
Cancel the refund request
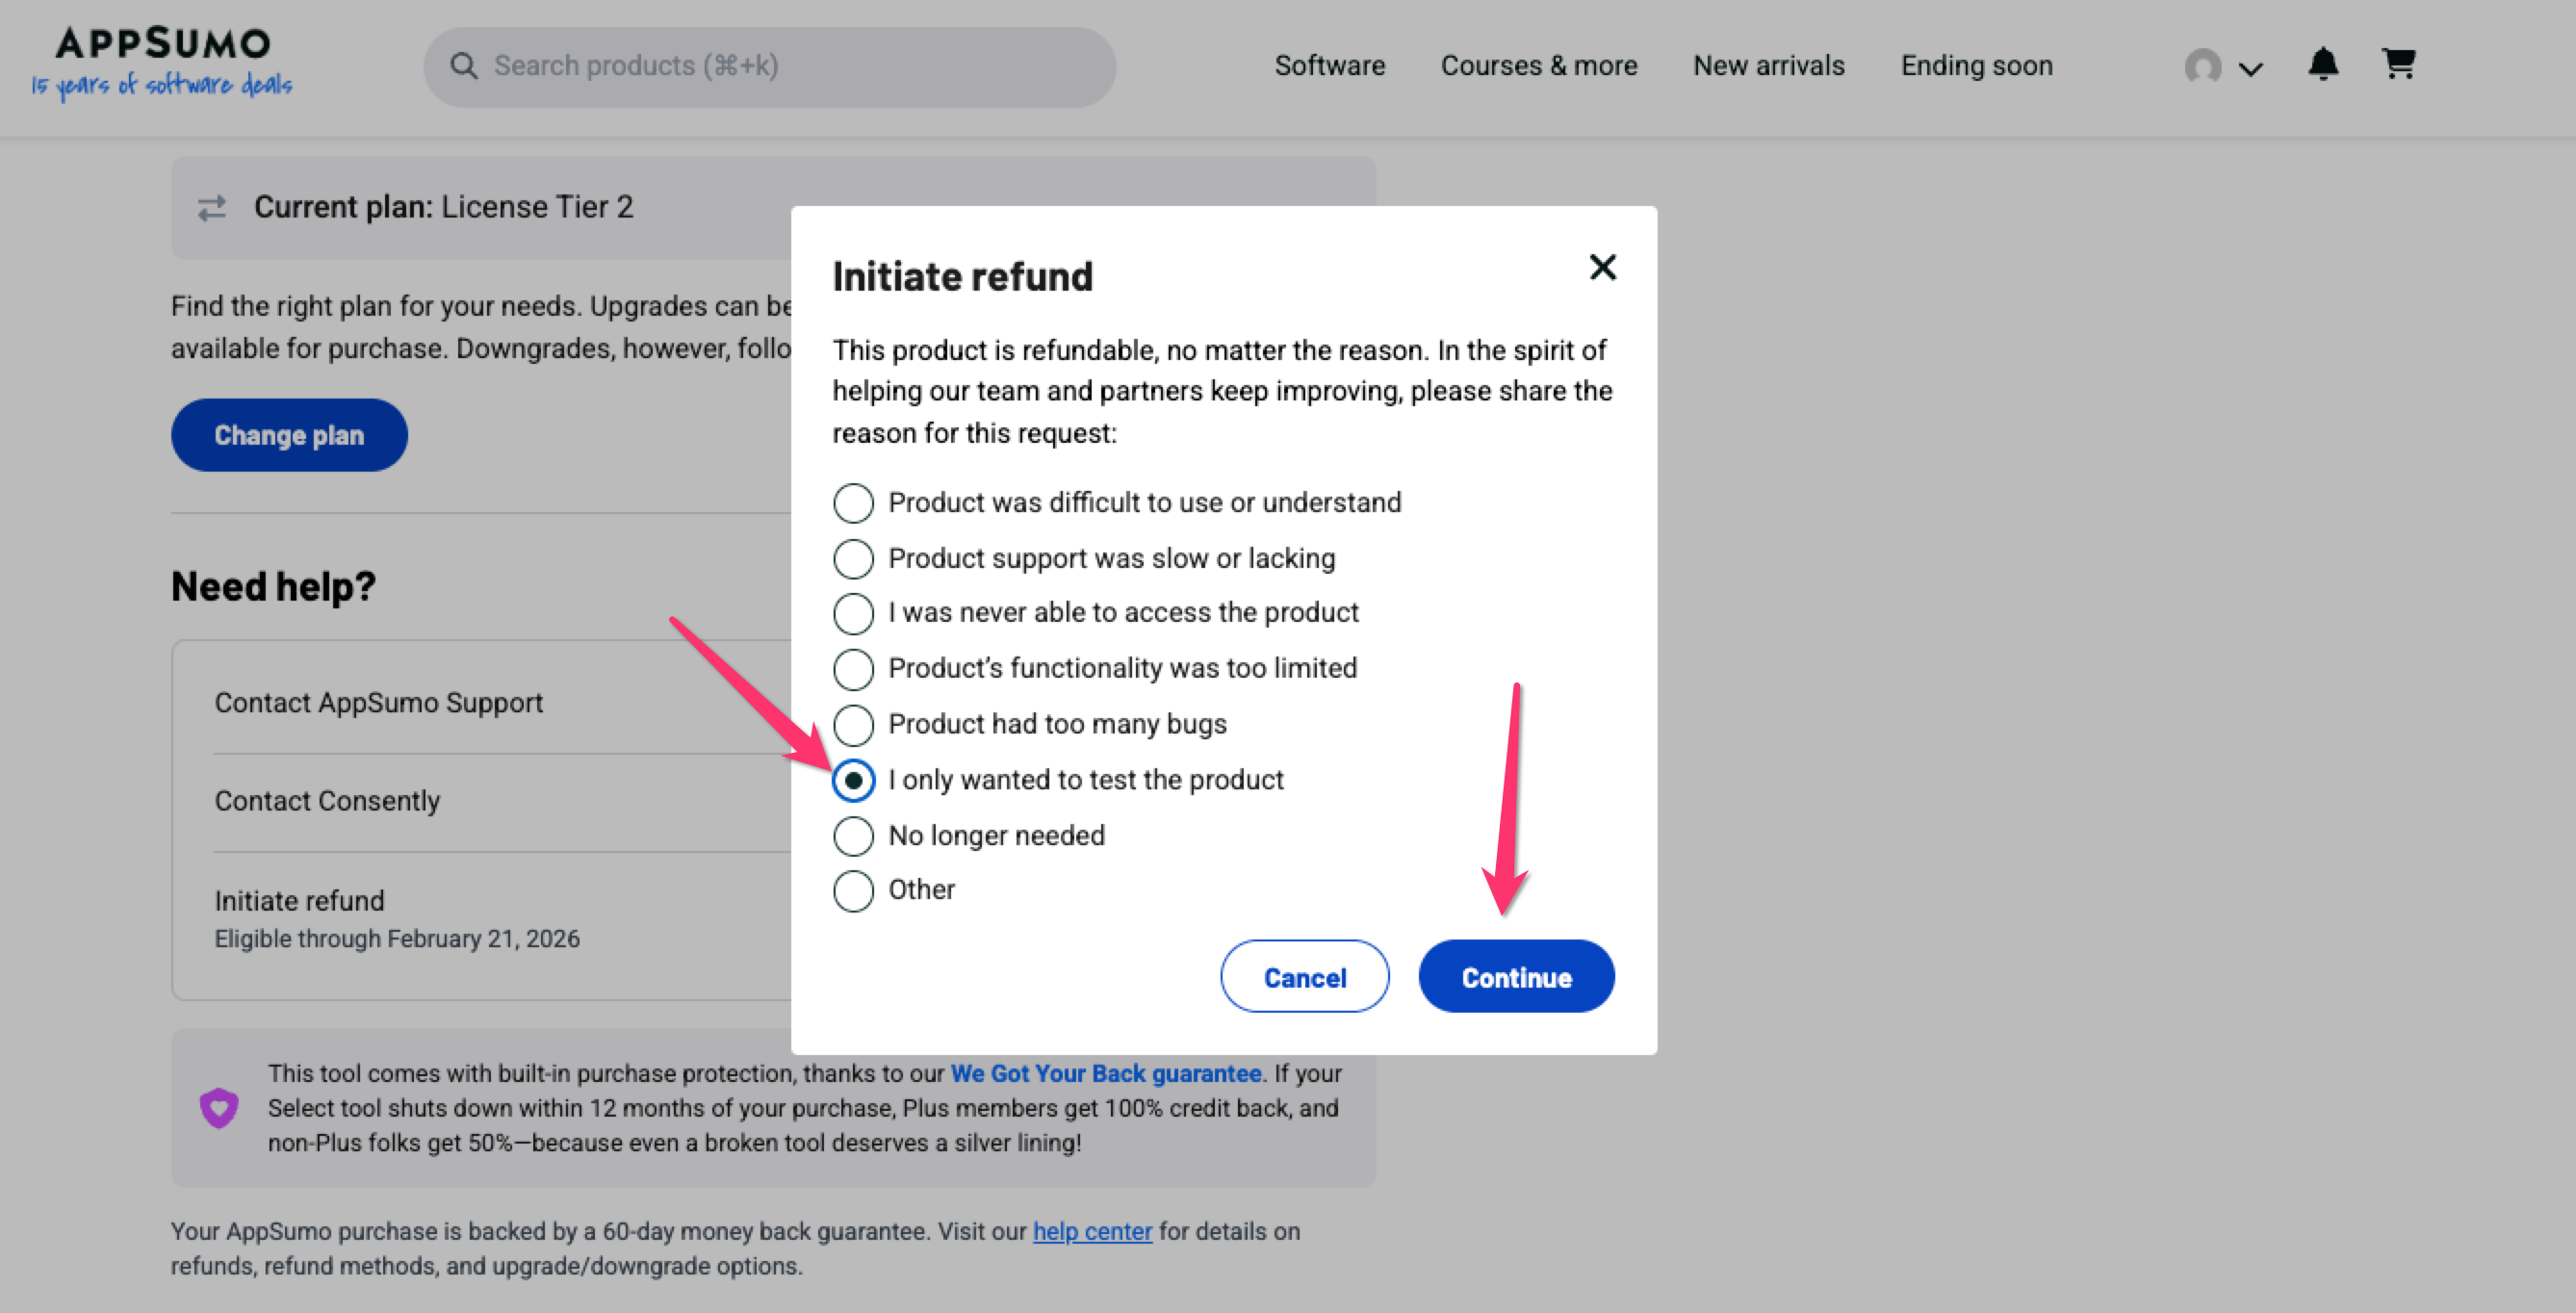1304,977
